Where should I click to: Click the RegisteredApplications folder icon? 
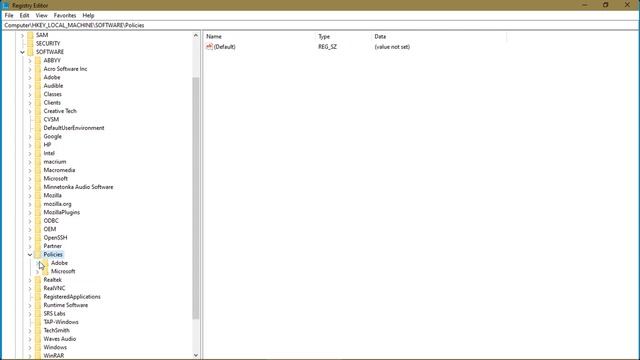point(38,297)
